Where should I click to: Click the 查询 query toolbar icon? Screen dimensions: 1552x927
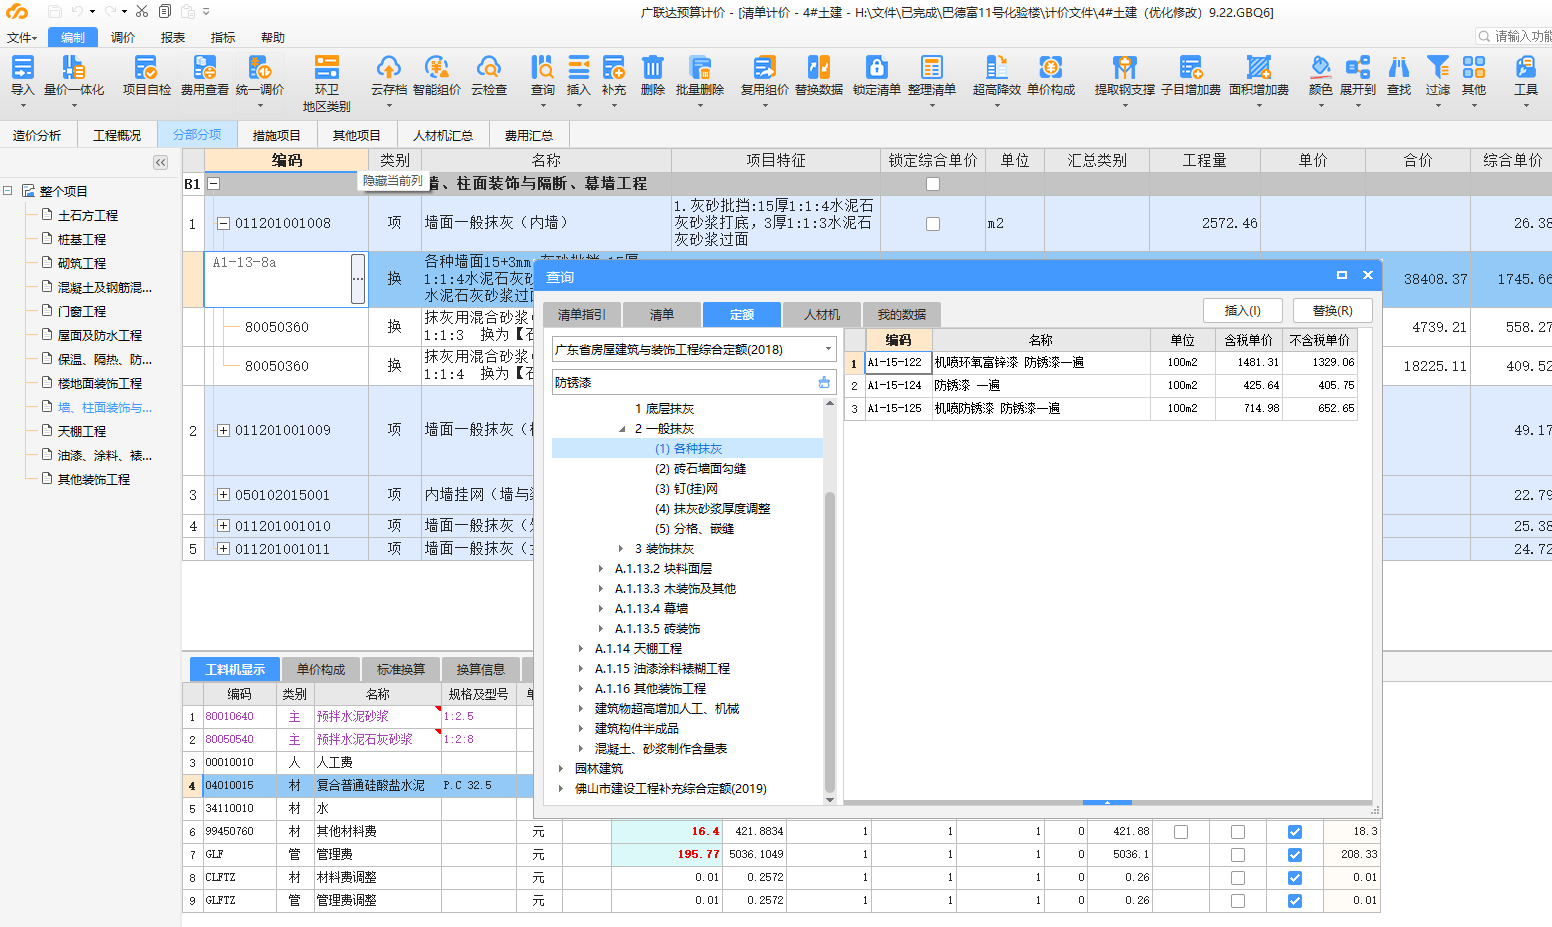point(542,68)
